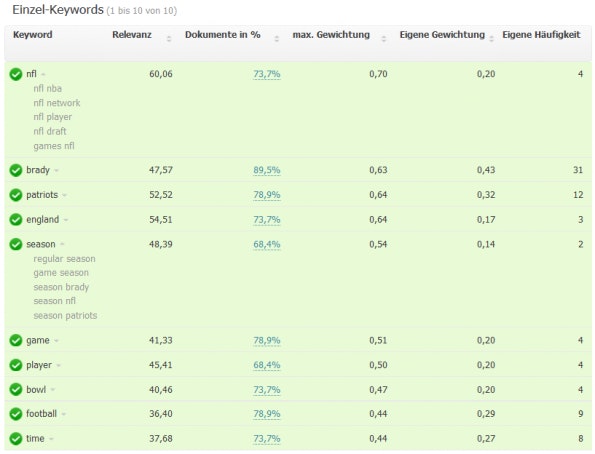The height and width of the screenshot is (454, 595).
Task: Open the 73,7% link in nfl row
Action: click(267, 74)
